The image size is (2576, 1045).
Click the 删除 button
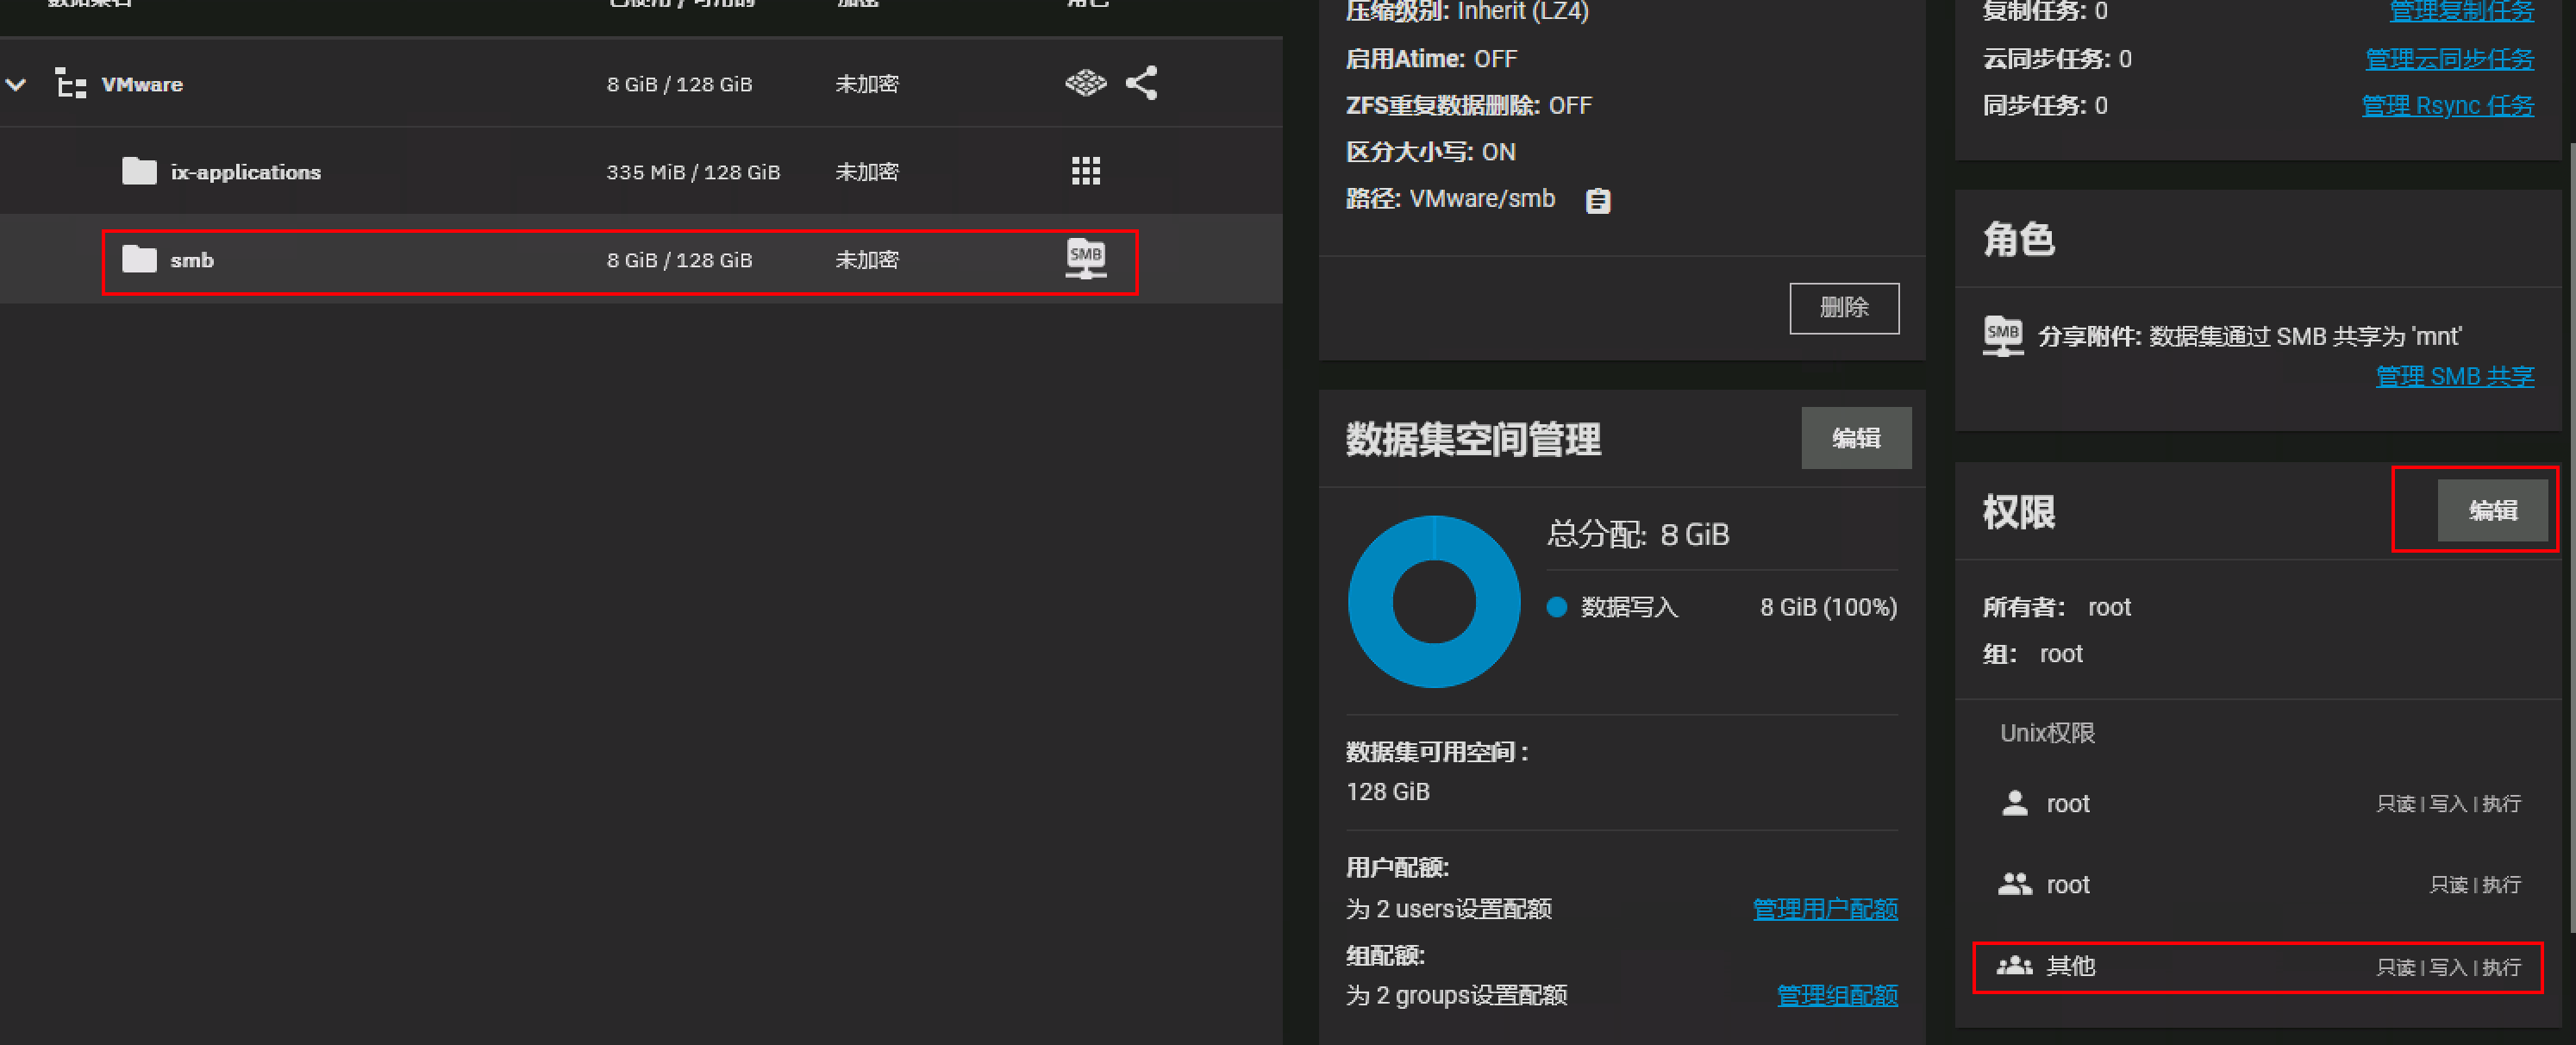pyautogui.click(x=1843, y=307)
